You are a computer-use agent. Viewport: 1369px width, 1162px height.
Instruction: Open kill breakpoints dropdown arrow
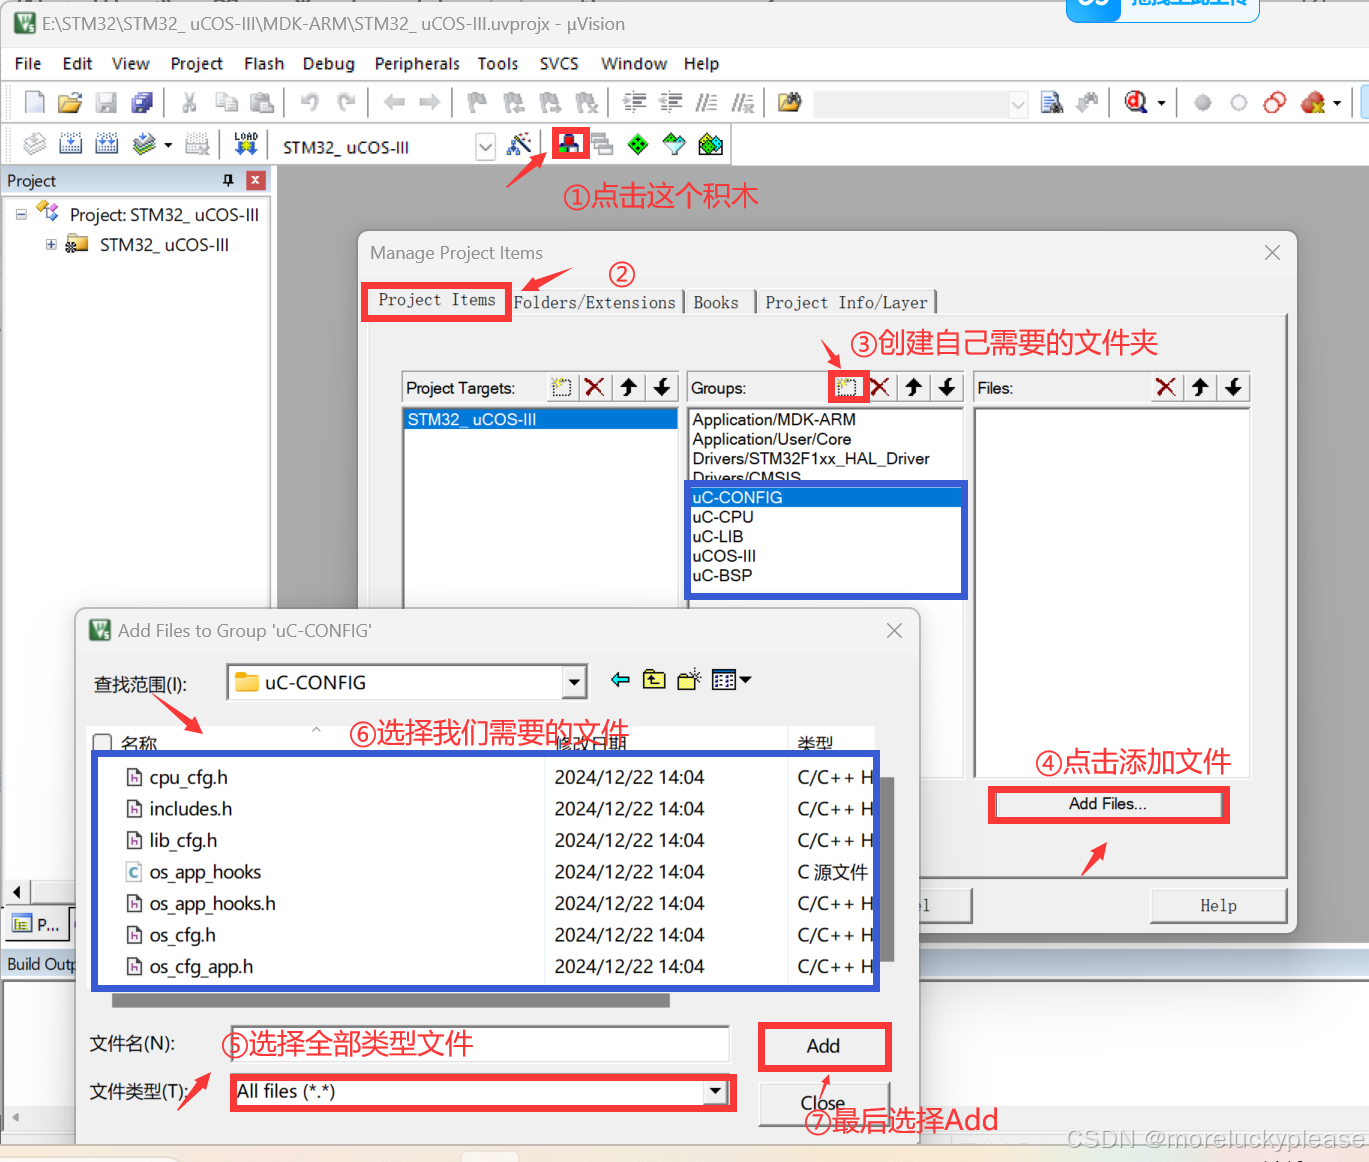click(1337, 103)
